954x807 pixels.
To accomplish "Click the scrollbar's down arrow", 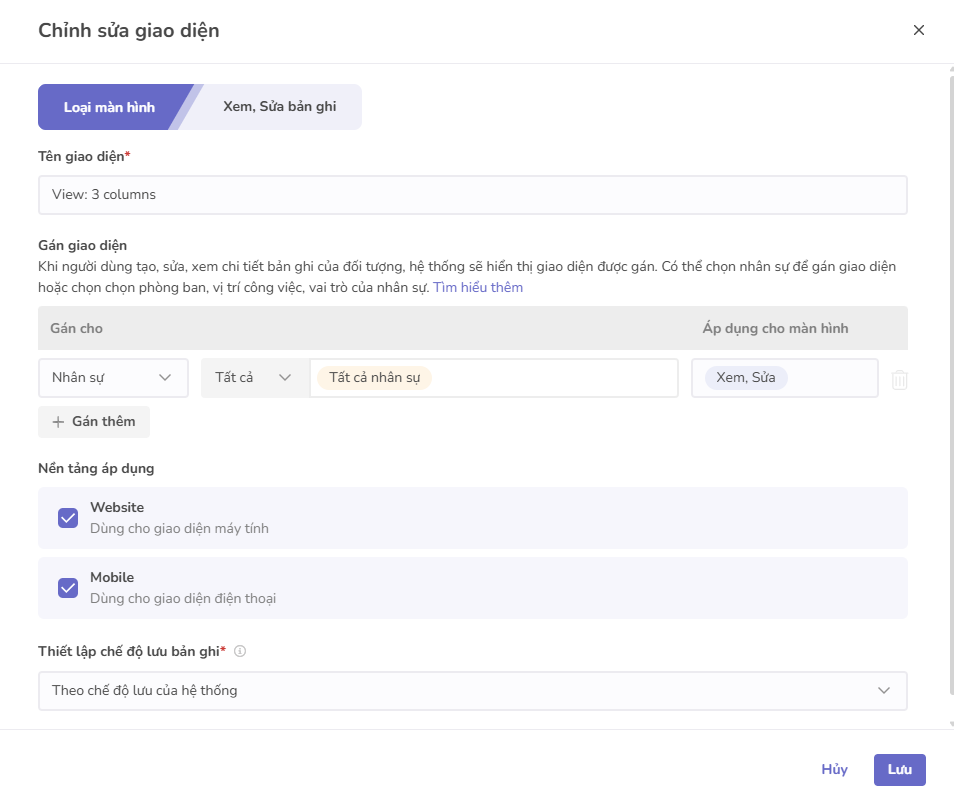I will [x=949, y=723].
